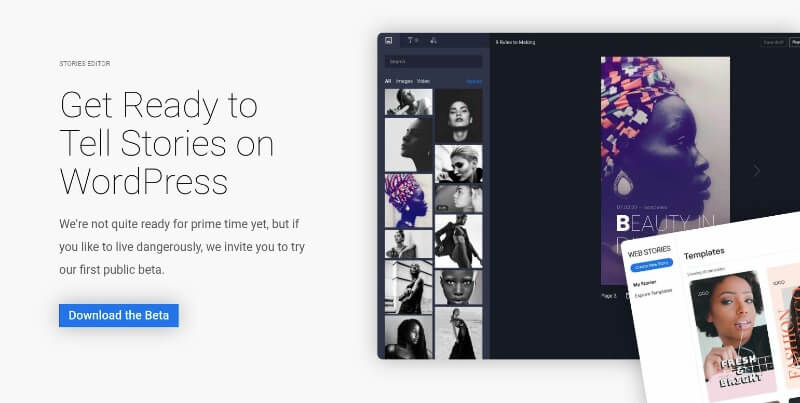Click the Web Stories dashboard title
Screen dimensions: 800x403
(649, 251)
